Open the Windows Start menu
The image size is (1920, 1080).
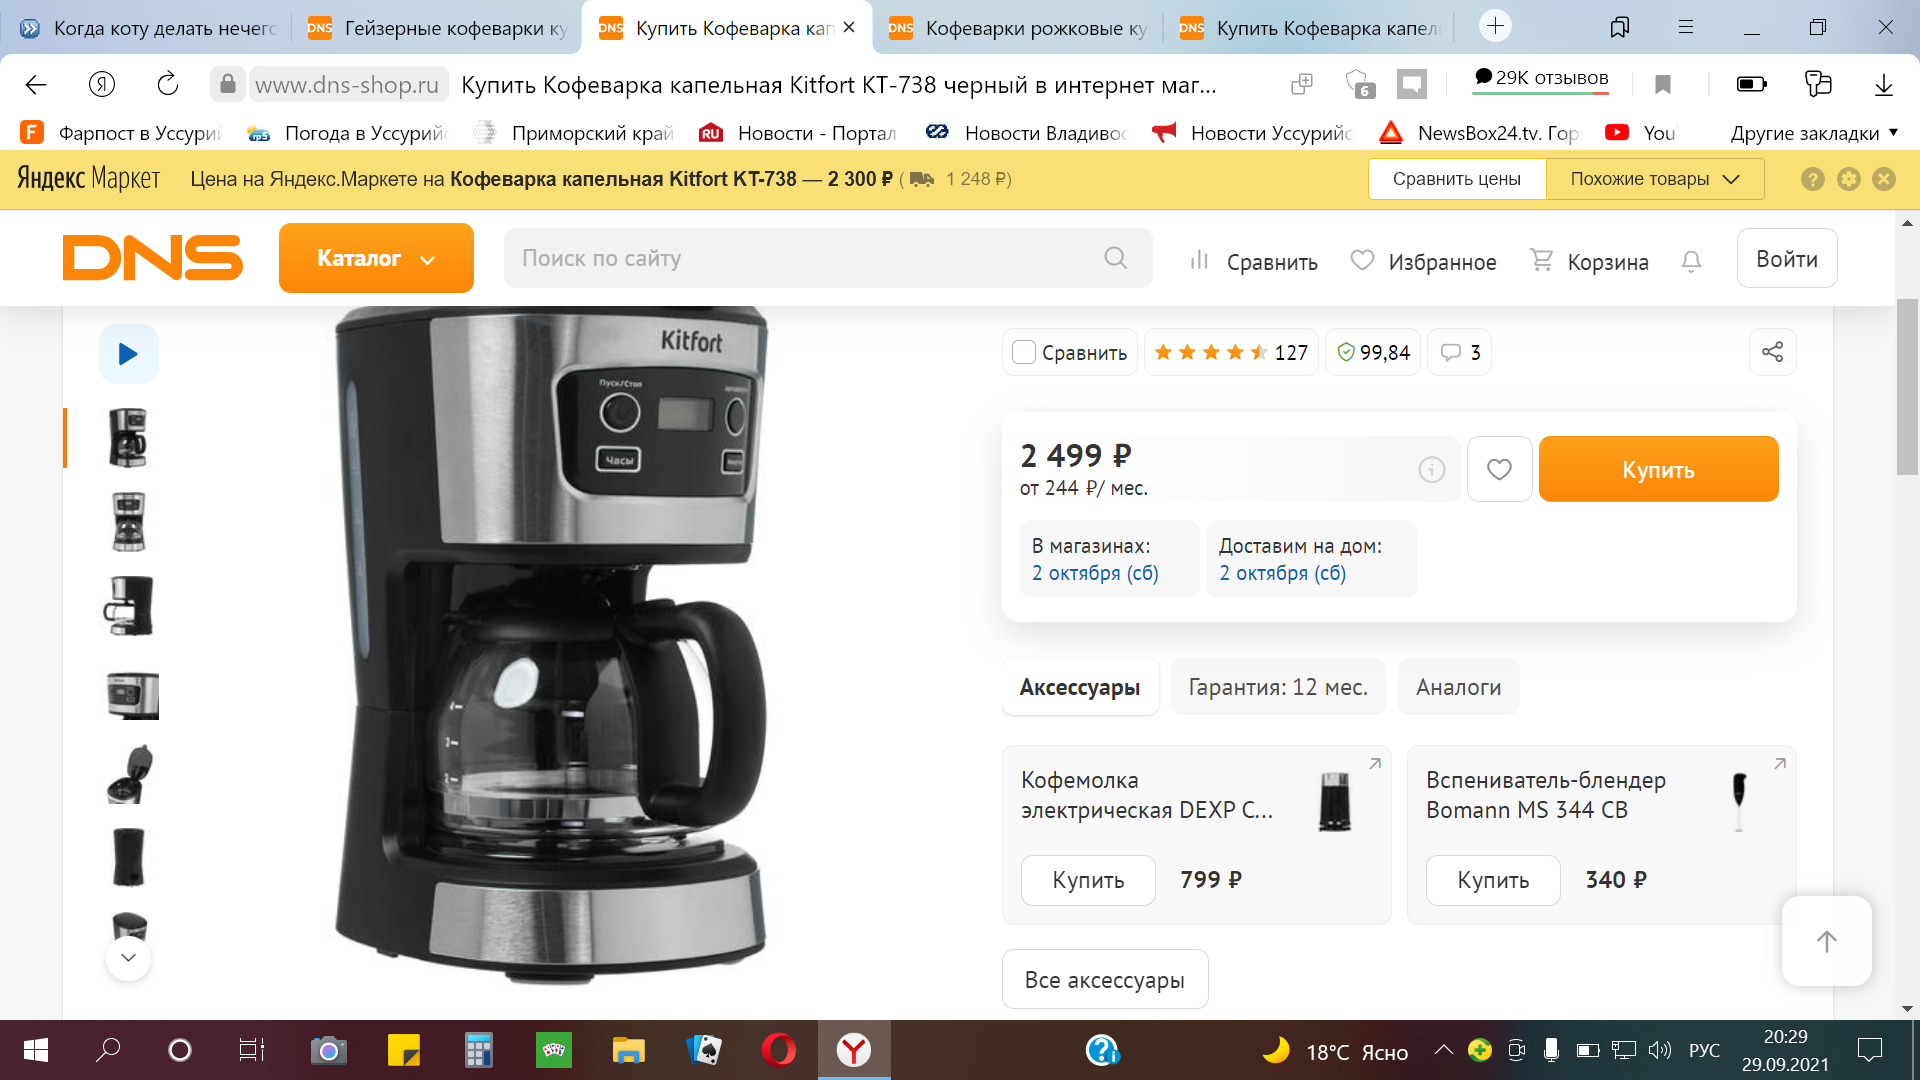[x=36, y=1050]
